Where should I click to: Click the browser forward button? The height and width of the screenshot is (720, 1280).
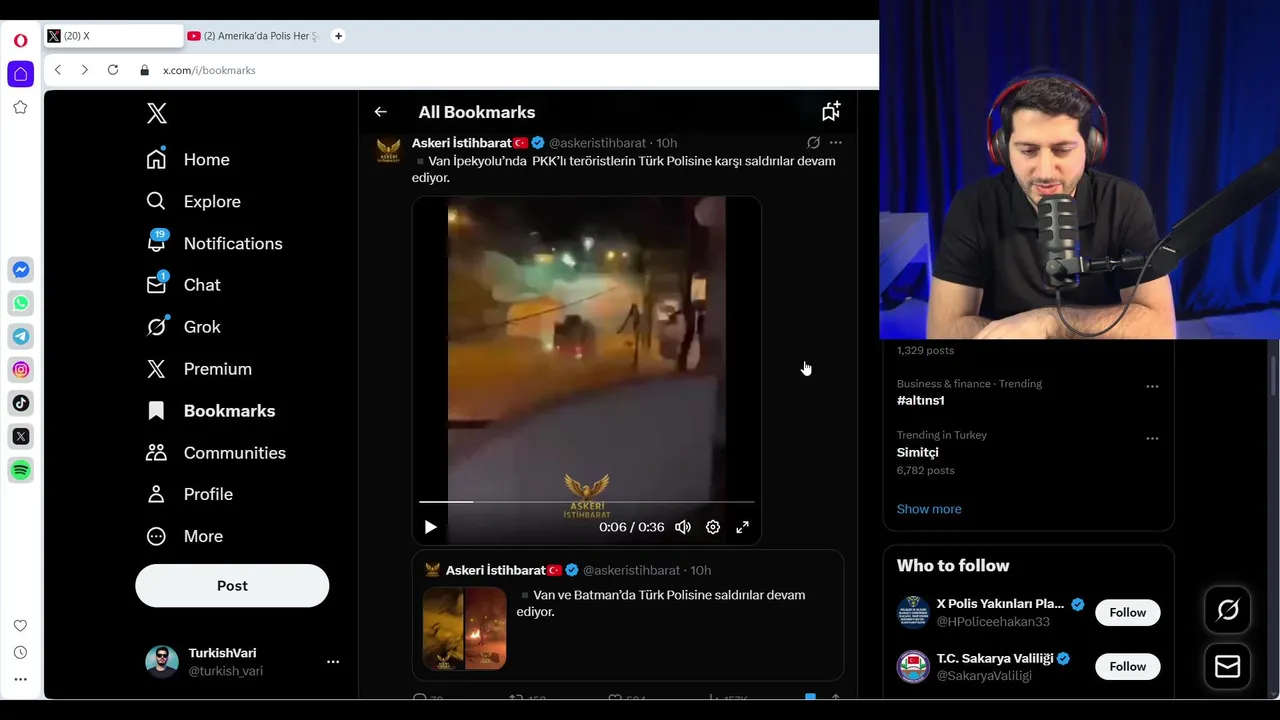point(85,70)
